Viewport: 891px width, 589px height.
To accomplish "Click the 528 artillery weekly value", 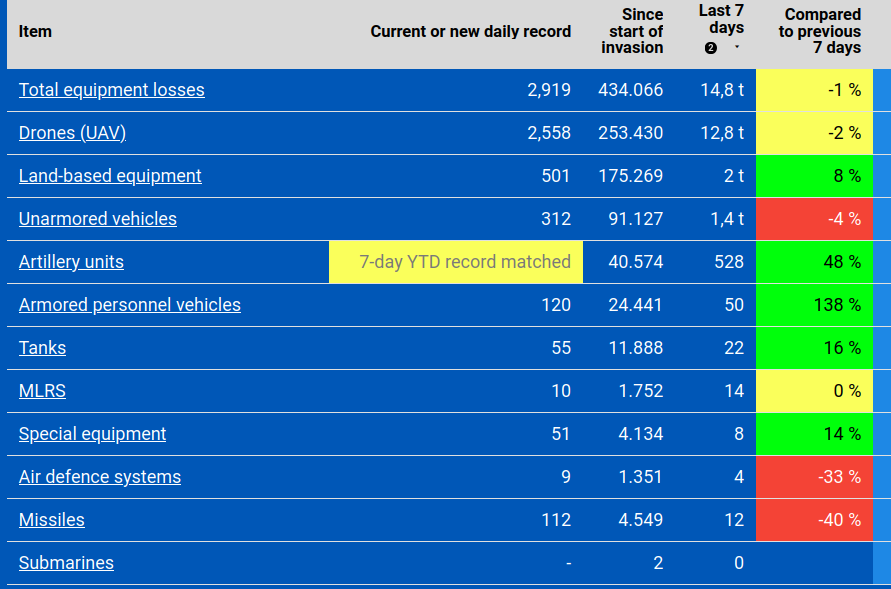I will coord(729,262).
